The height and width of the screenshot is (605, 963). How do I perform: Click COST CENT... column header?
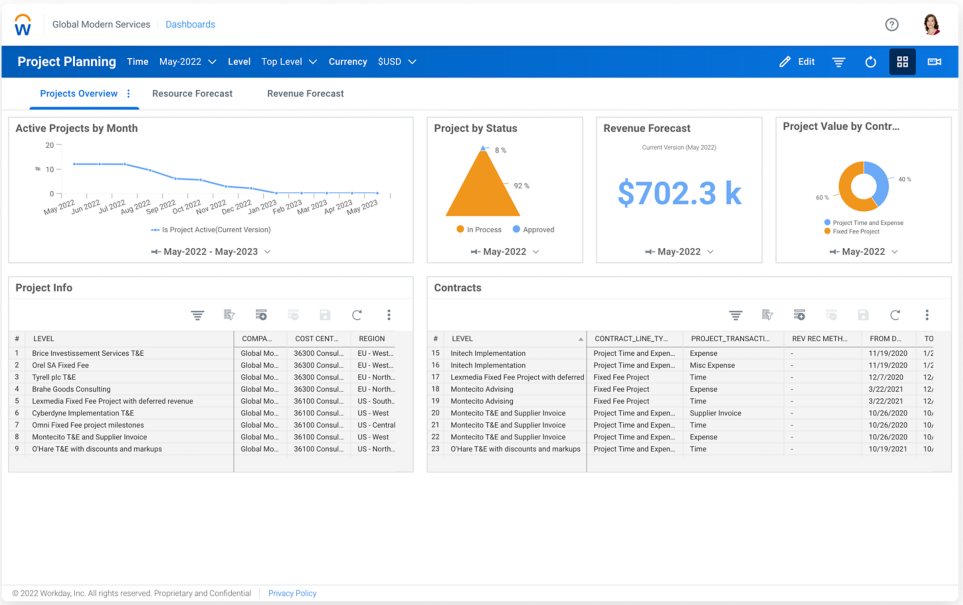317,338
